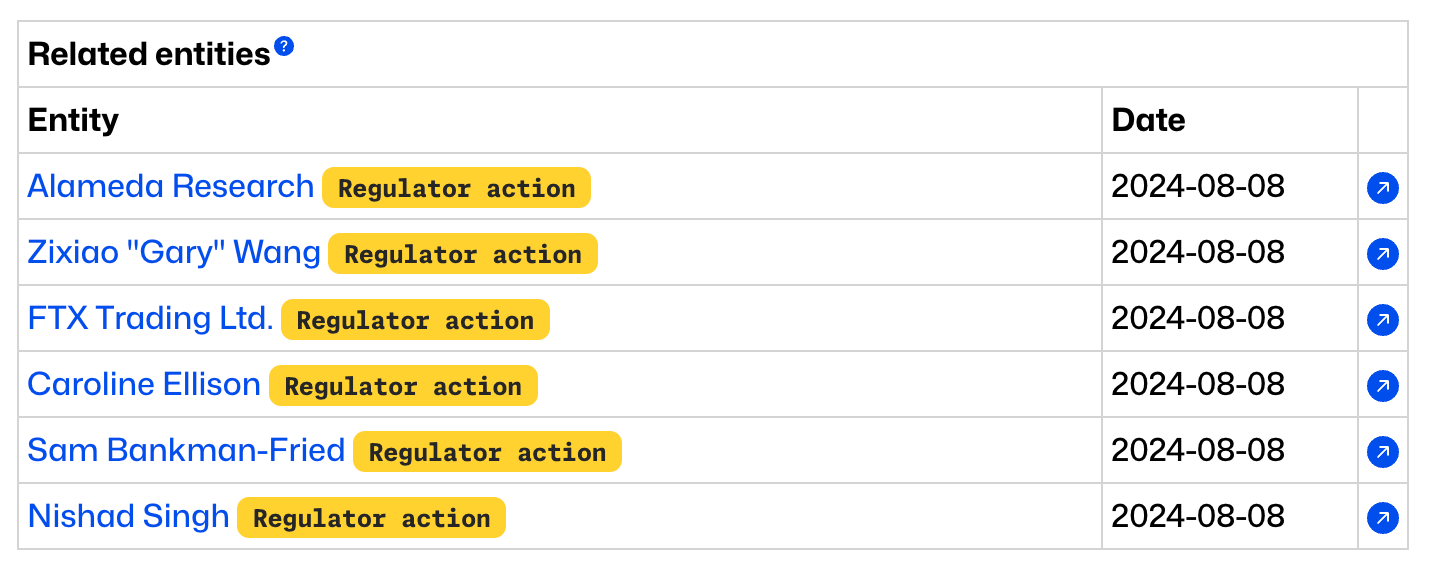This screenshot has height=570, width=1436.
Task: Follow the Zixiao "Gary" Wang link
Action: click(174, 253)
